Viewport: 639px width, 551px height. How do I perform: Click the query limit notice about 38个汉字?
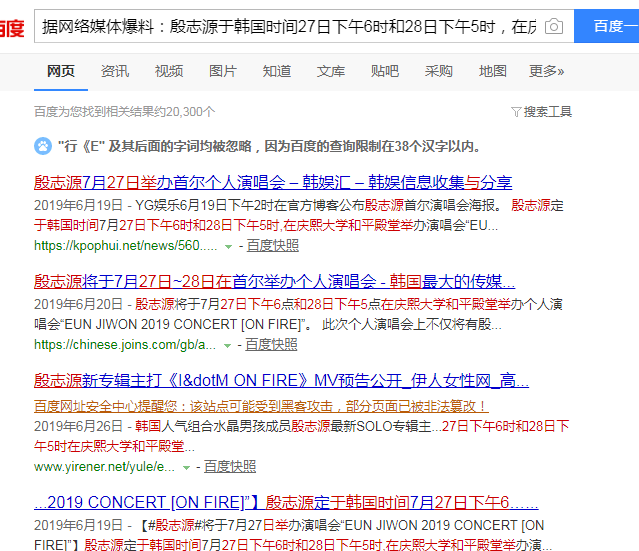tap(269, 146)
